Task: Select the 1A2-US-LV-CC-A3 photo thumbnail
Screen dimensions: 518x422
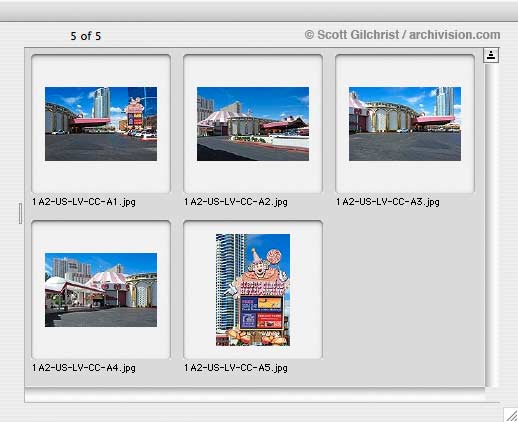Action: [405, 124]
